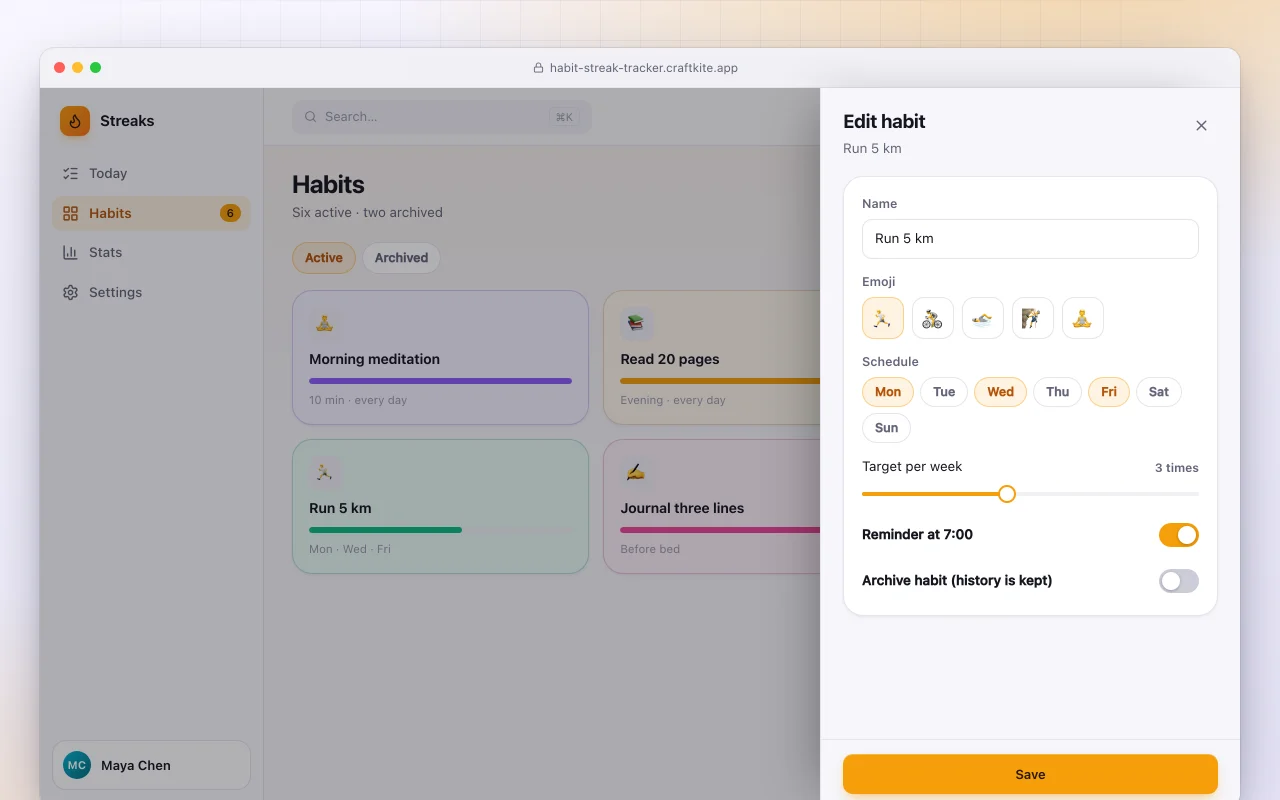Click the emoji on the Morning meditation card

324,323
